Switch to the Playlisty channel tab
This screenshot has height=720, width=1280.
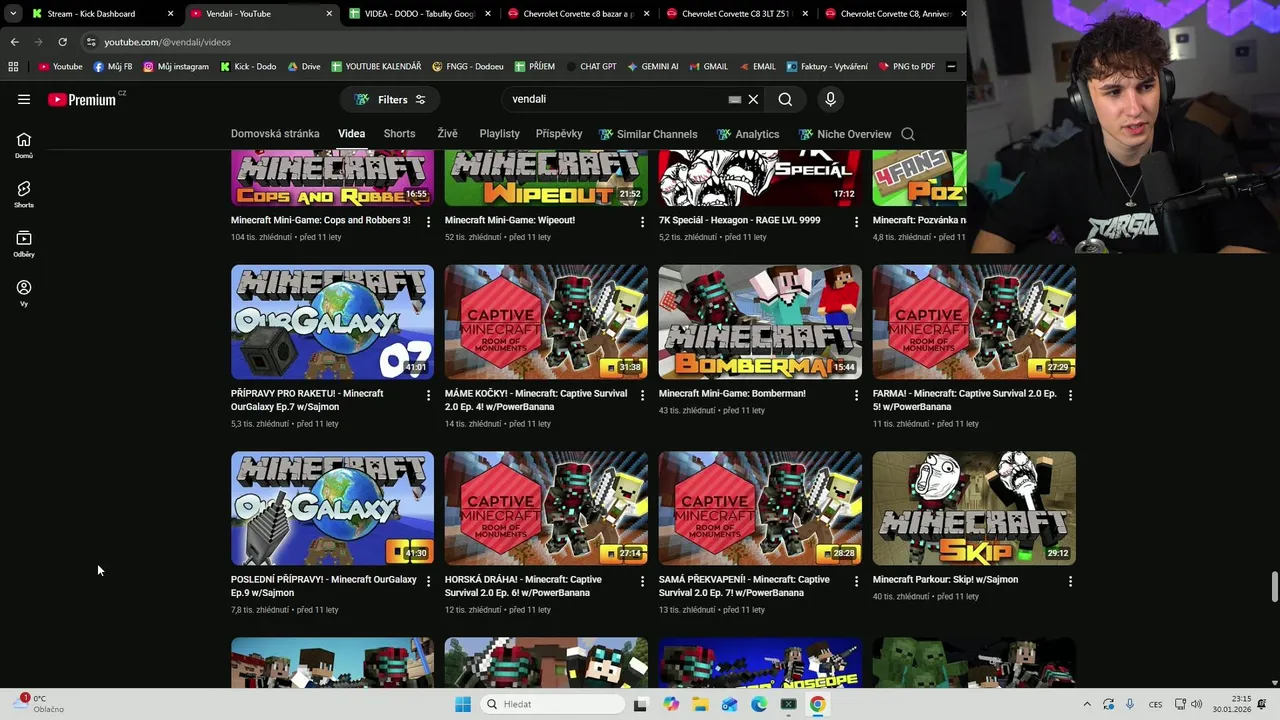point(499,134)
